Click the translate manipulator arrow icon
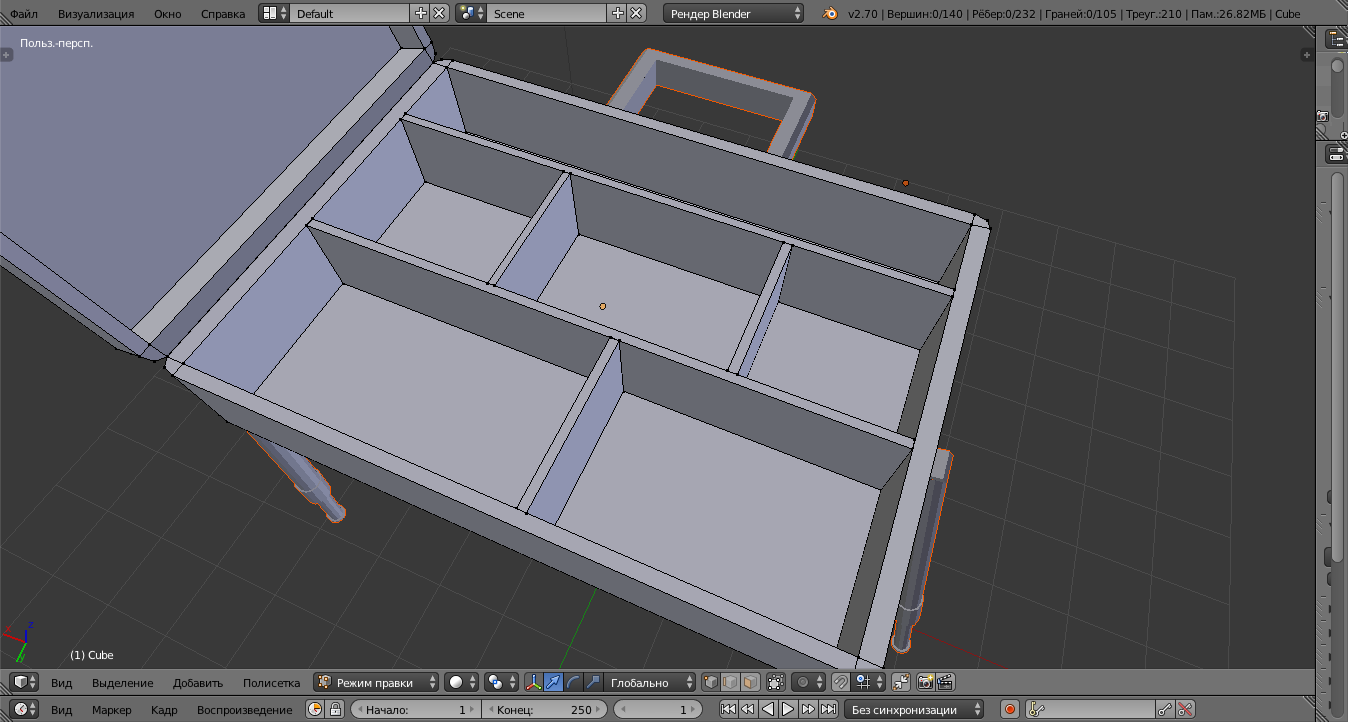The image size is (1348, 722). click(553, 683)
